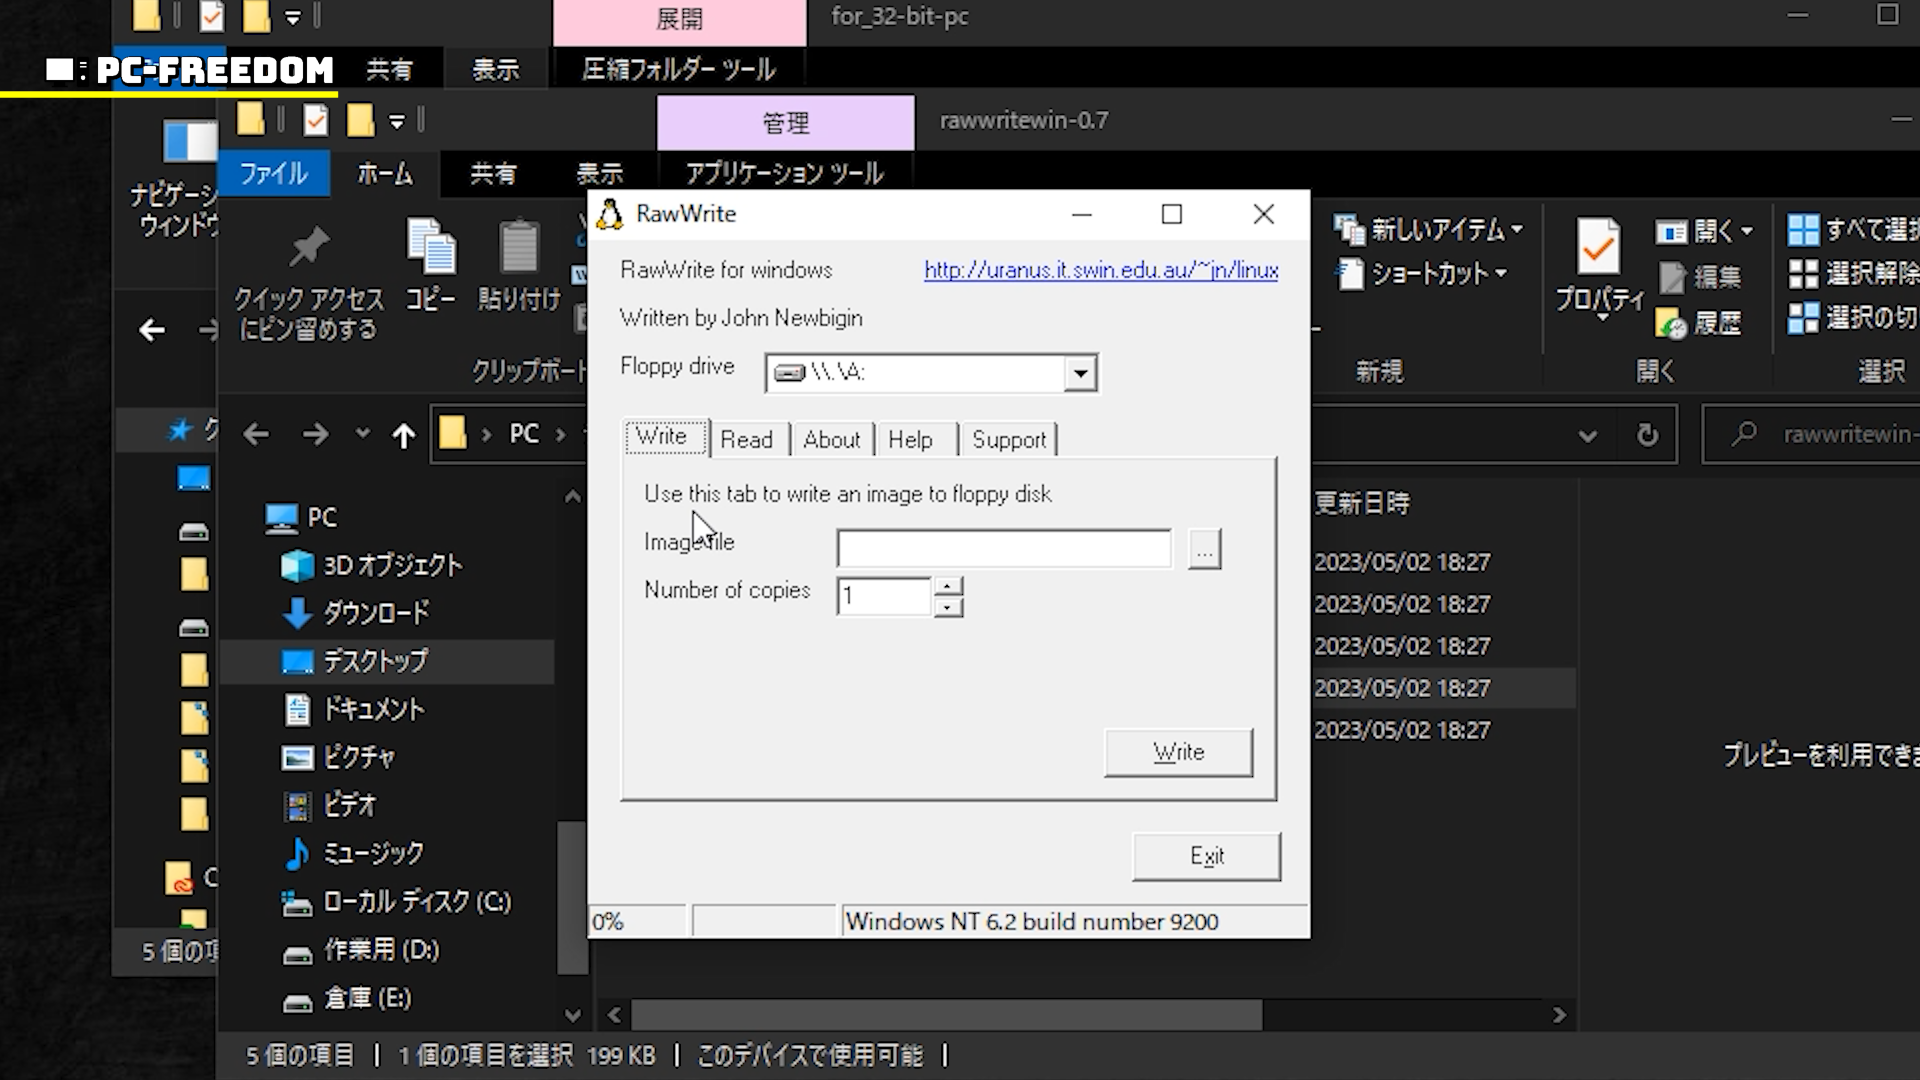Image resolution: width=1920 pixels, height=1080 pixels.
Task: Click the Select All icon in ribbon
Action: pyautogui.click(x=1803, y=230)
